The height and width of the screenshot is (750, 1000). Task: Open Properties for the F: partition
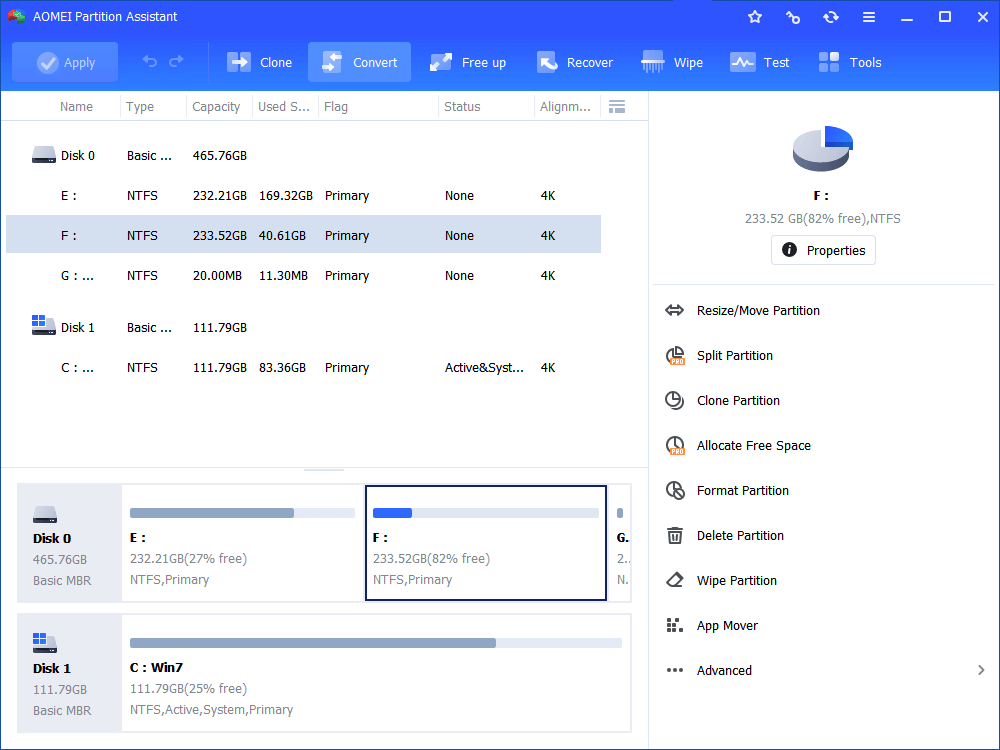823,250
